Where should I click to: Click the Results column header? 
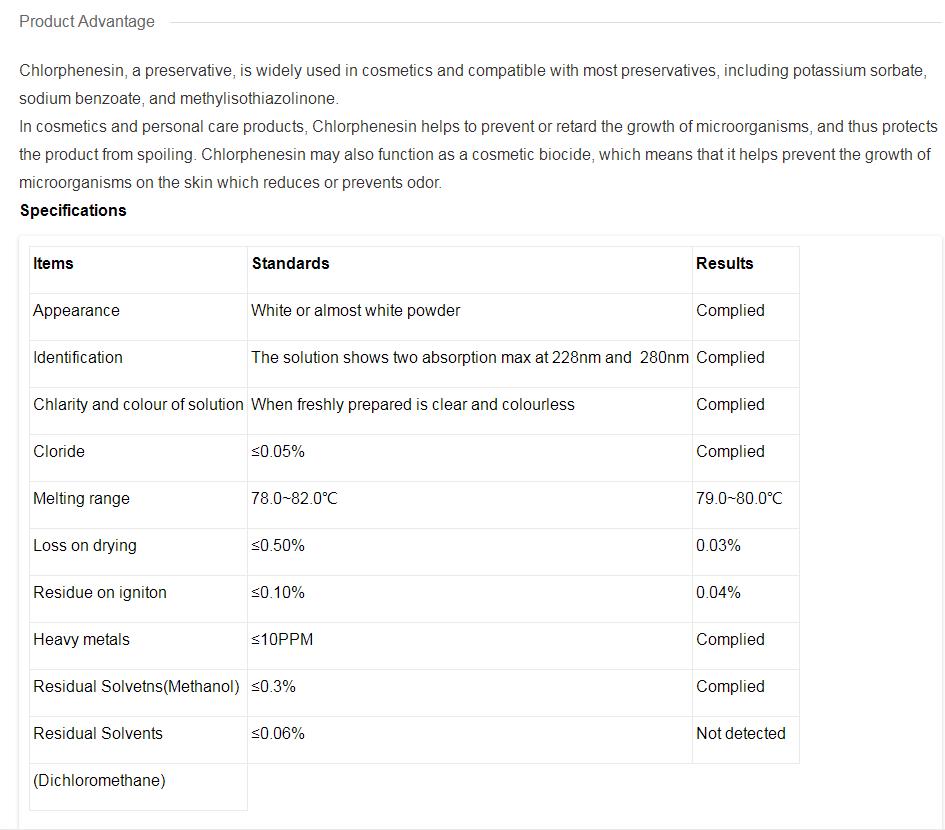pyautogui.click(x=724, y=263)
